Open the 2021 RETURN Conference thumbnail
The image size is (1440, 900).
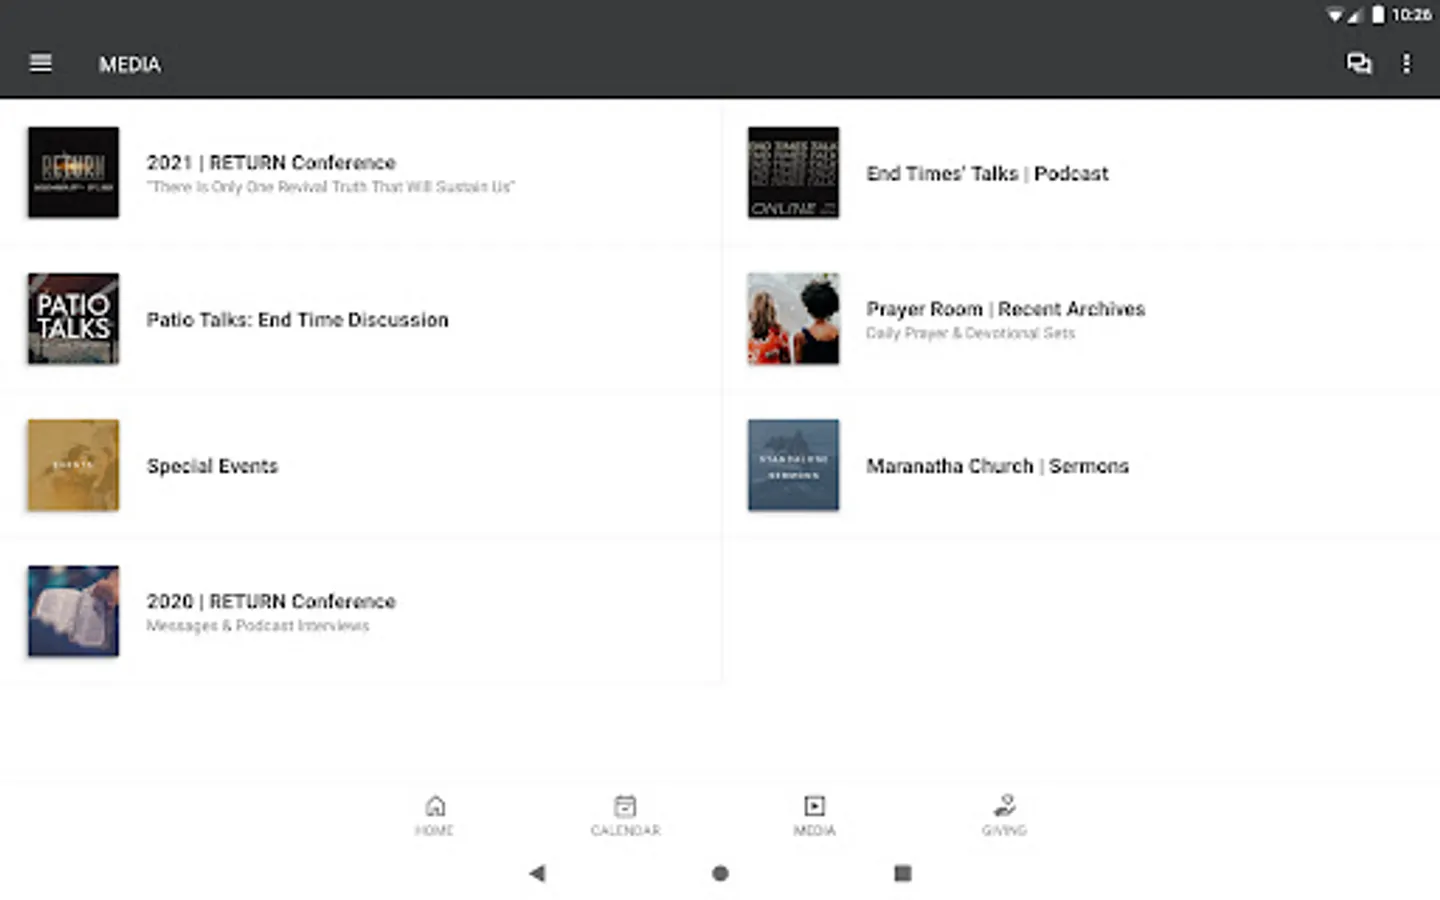tap(73, 172)
